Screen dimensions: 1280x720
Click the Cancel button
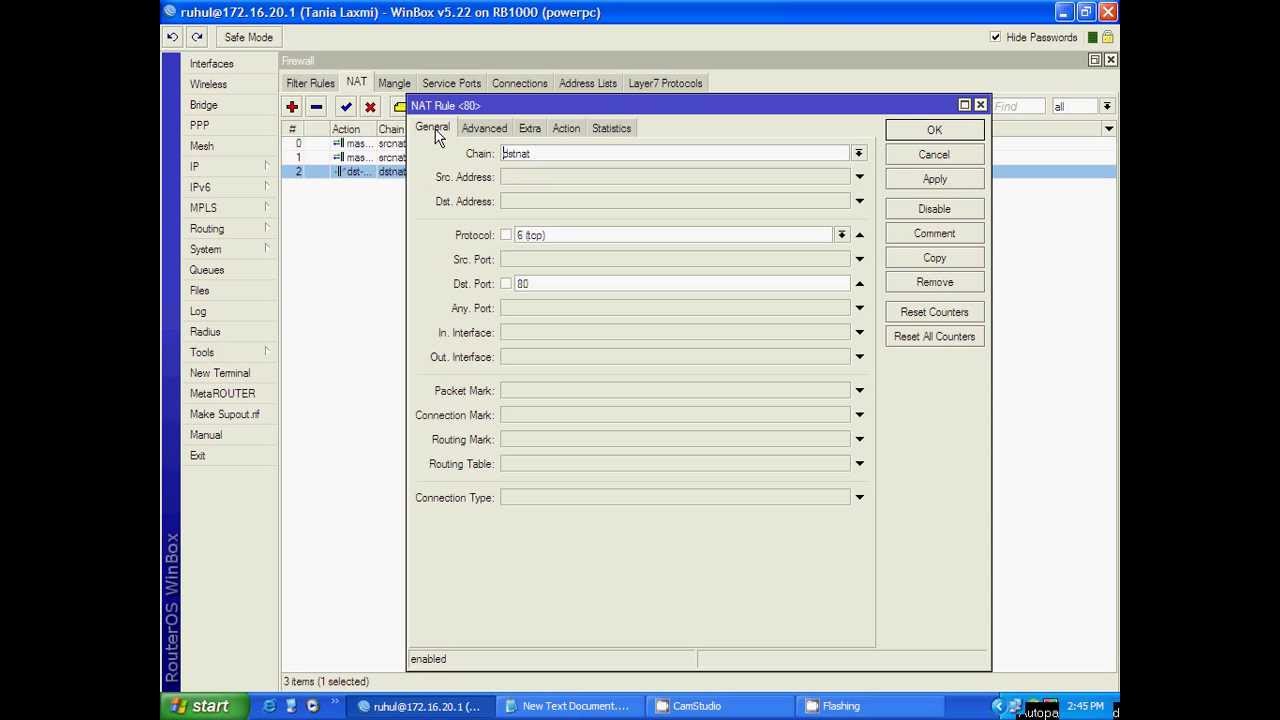pos(934,155)
